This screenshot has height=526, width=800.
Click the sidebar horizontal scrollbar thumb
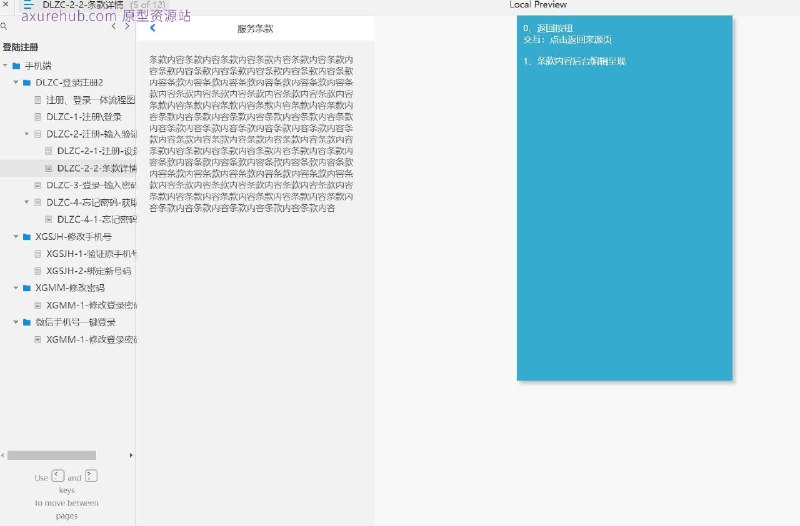[52, 455]
